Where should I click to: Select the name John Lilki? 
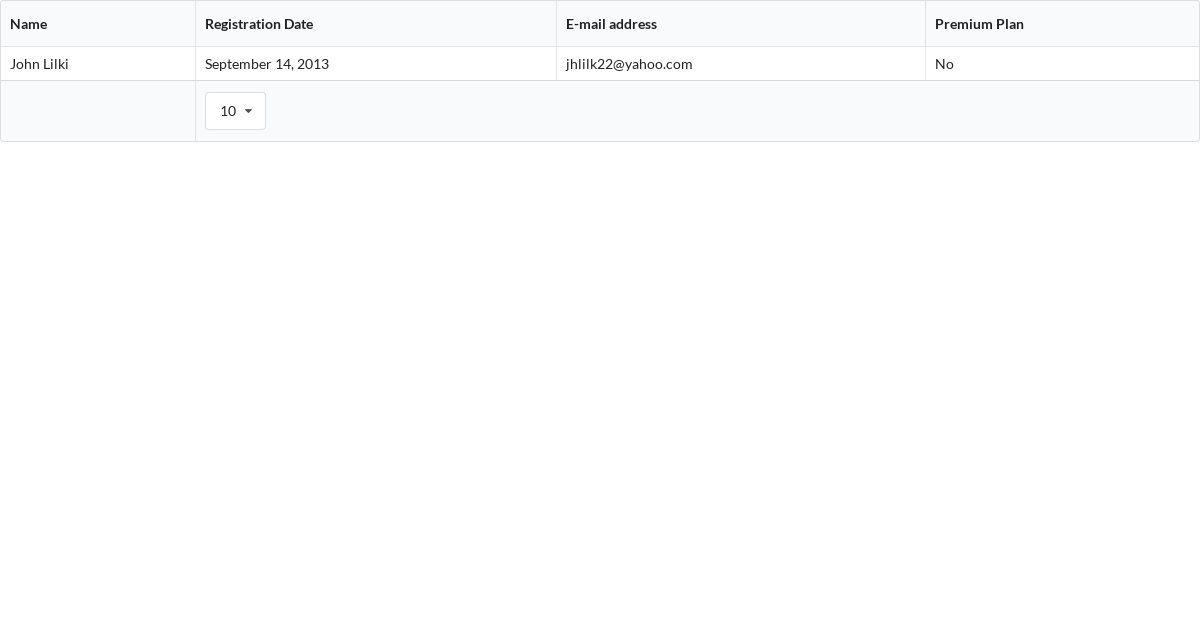click(39, 63)
